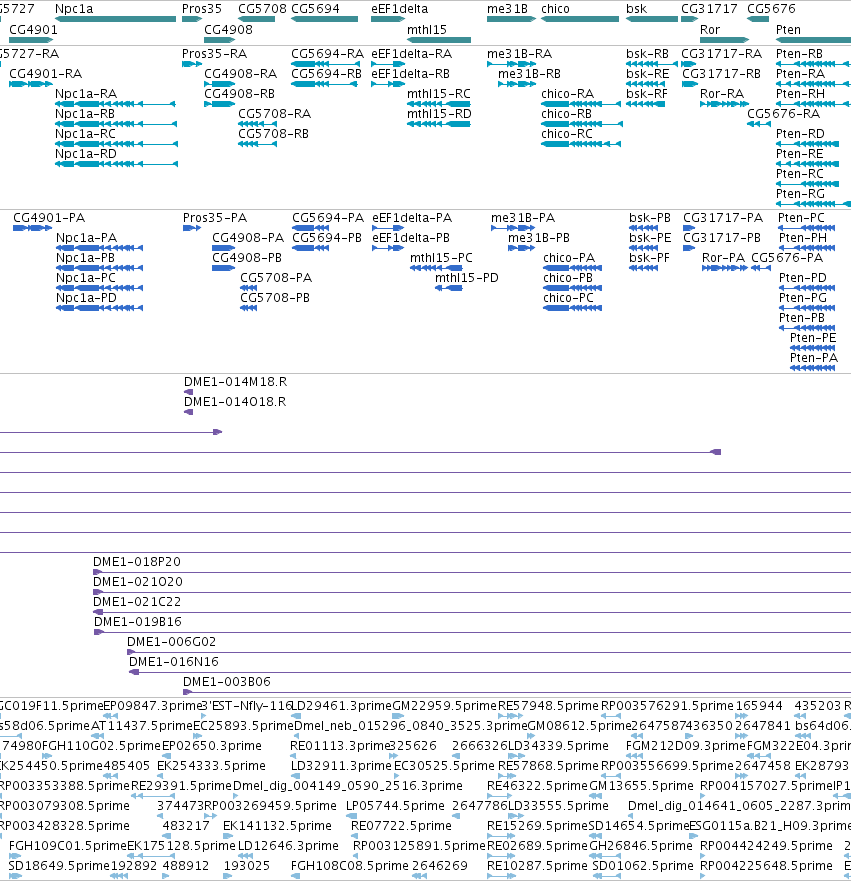The image size is (851, 881).
Task: Click the bsk gene glyph
Action: tap(652, 19)
